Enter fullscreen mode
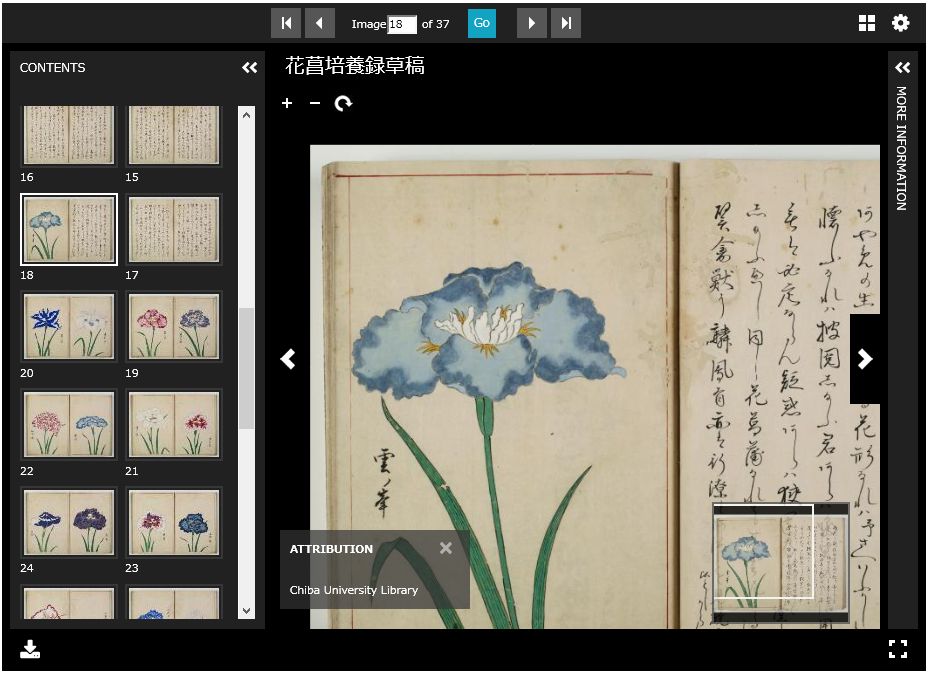 pos(898,649)
